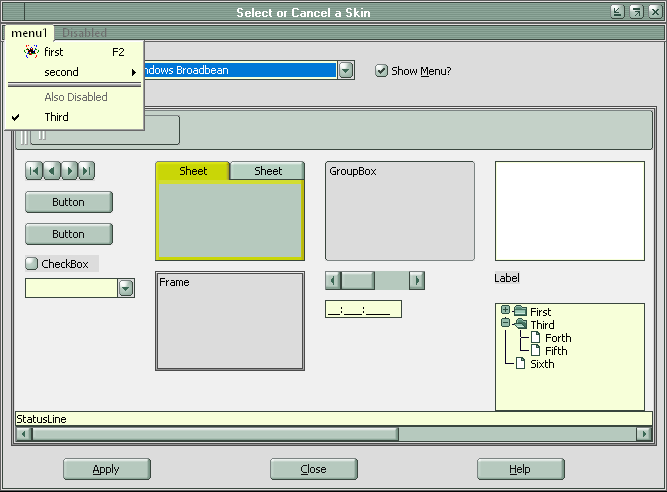Screen dimensions: 667x492
Task: Click the Help button
Action: pyautogui.click(x=520, y=469)
